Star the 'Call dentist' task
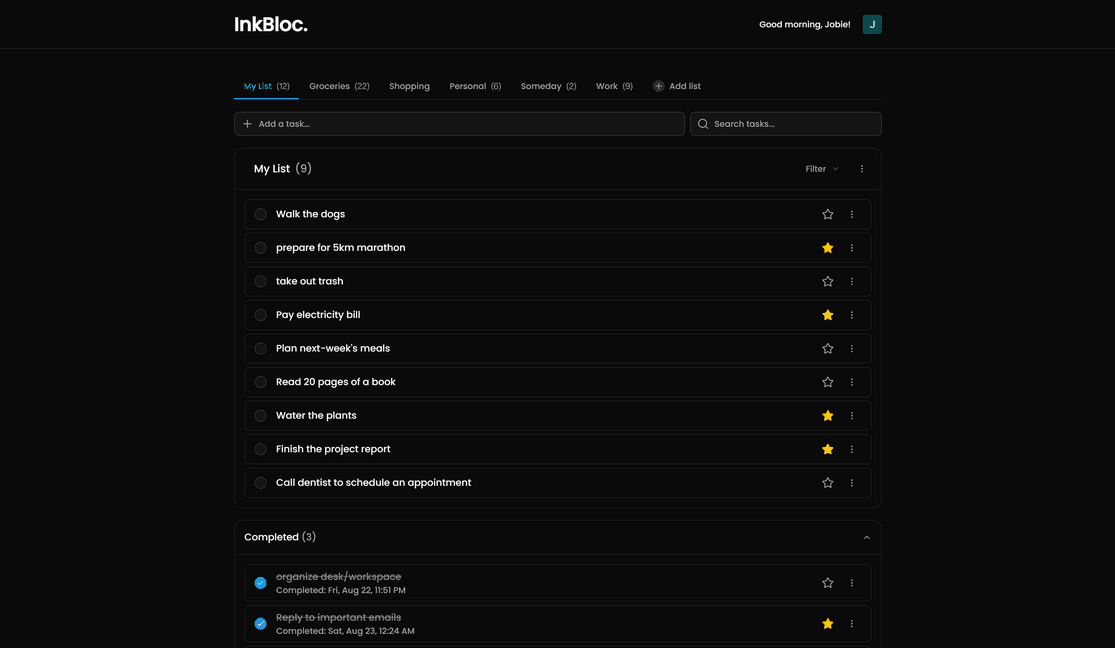This screenshot has width=1115, height=648. (827, 483)
